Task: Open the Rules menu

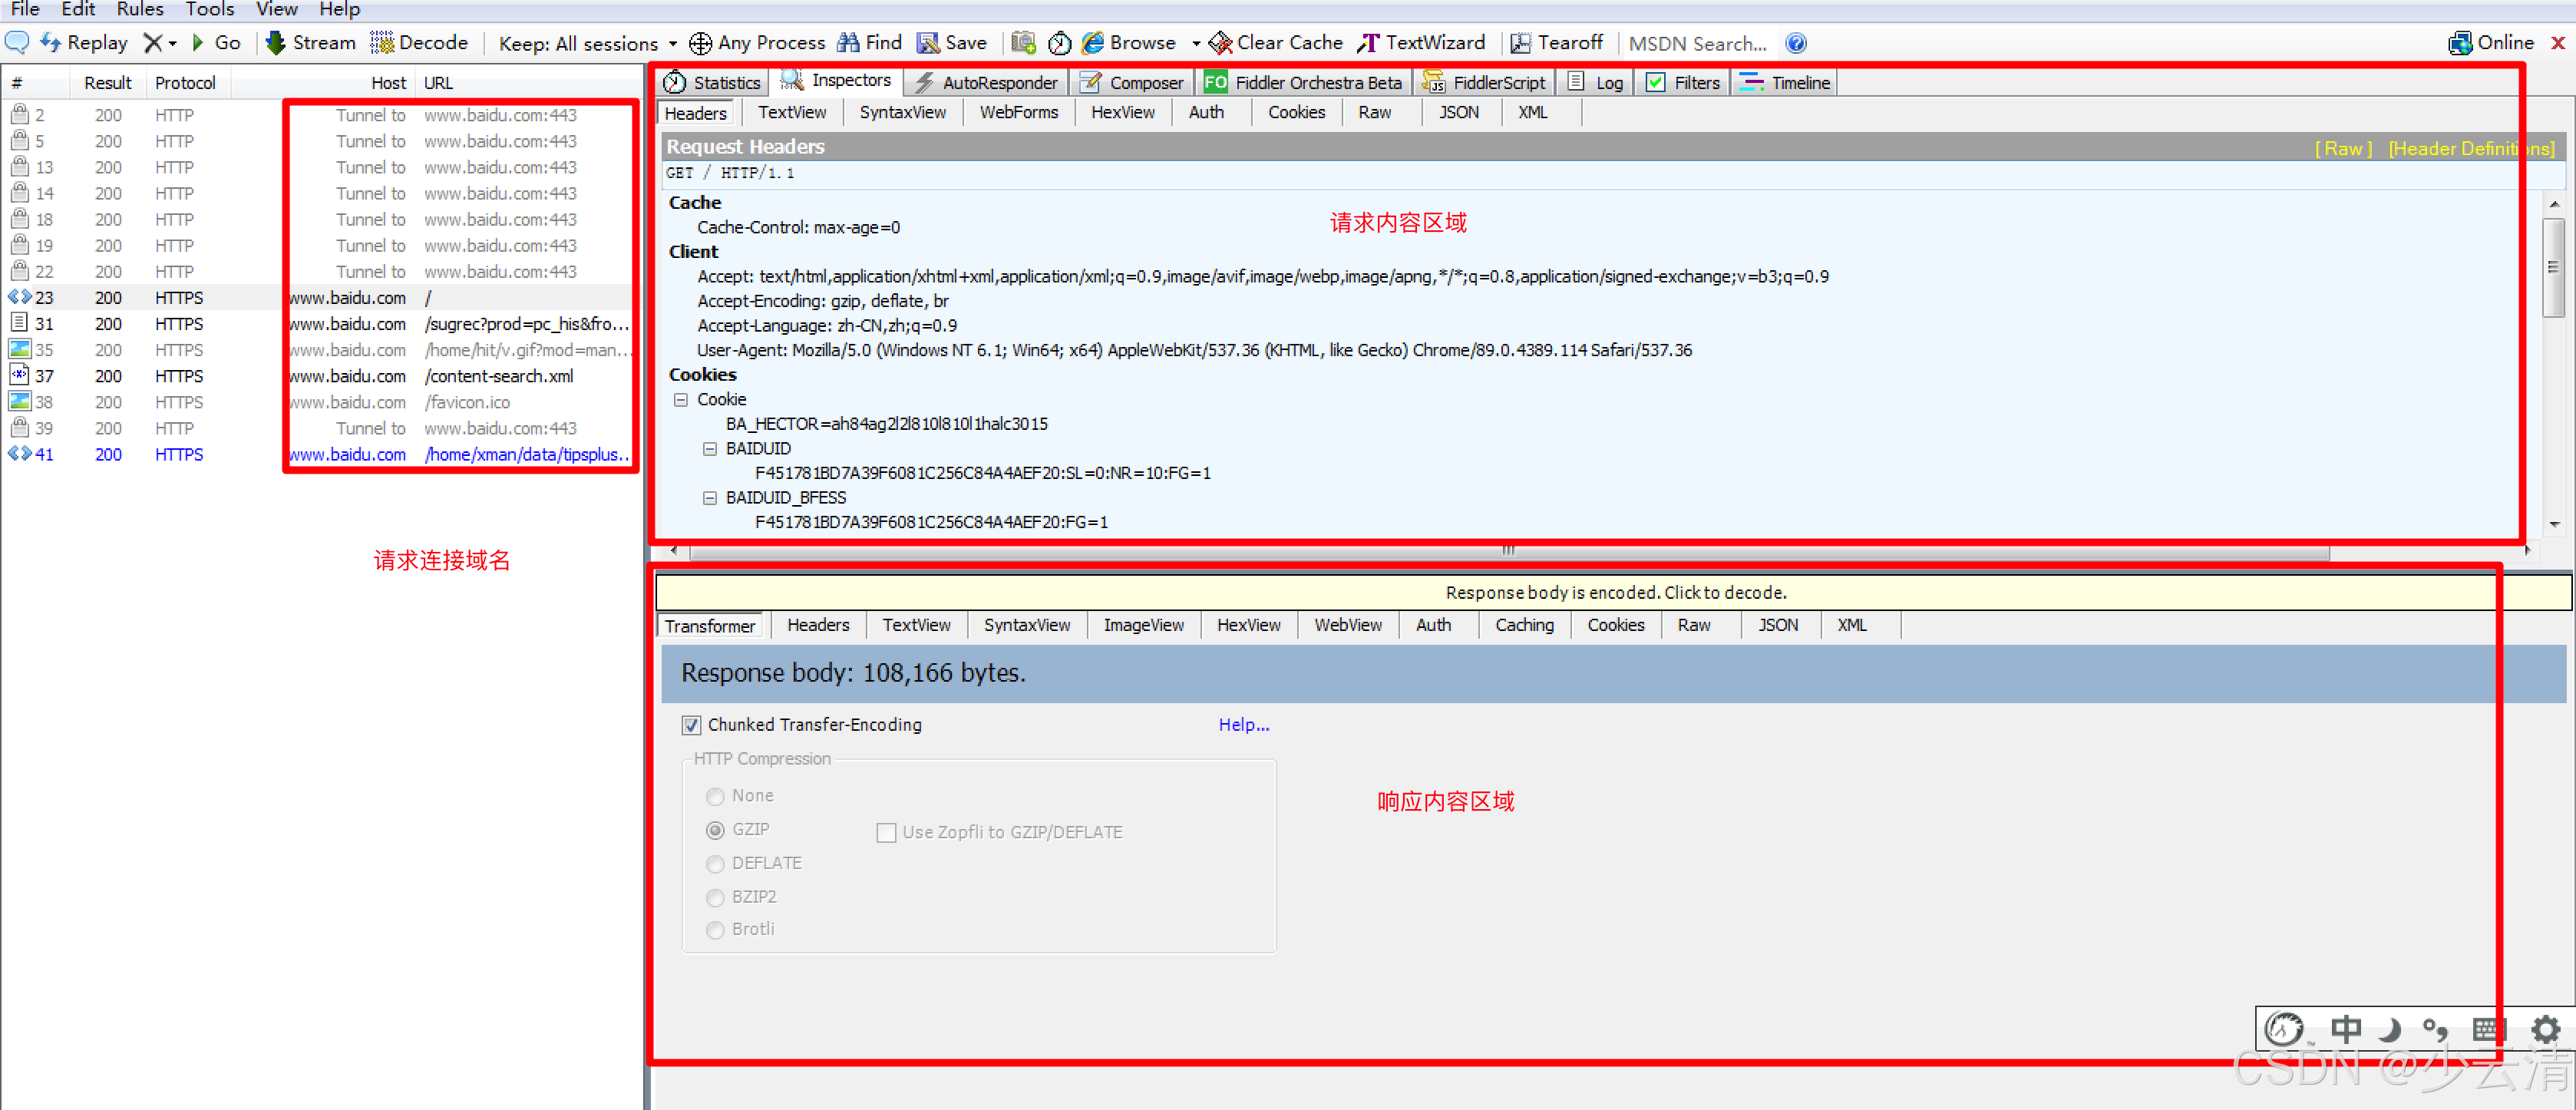Action: tap(139, 9)
